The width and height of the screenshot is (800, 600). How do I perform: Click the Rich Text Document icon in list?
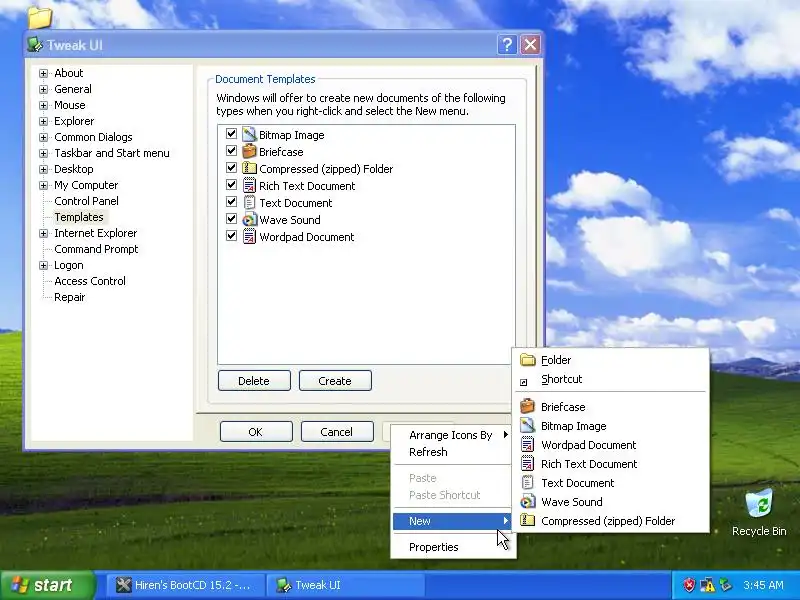249,185
